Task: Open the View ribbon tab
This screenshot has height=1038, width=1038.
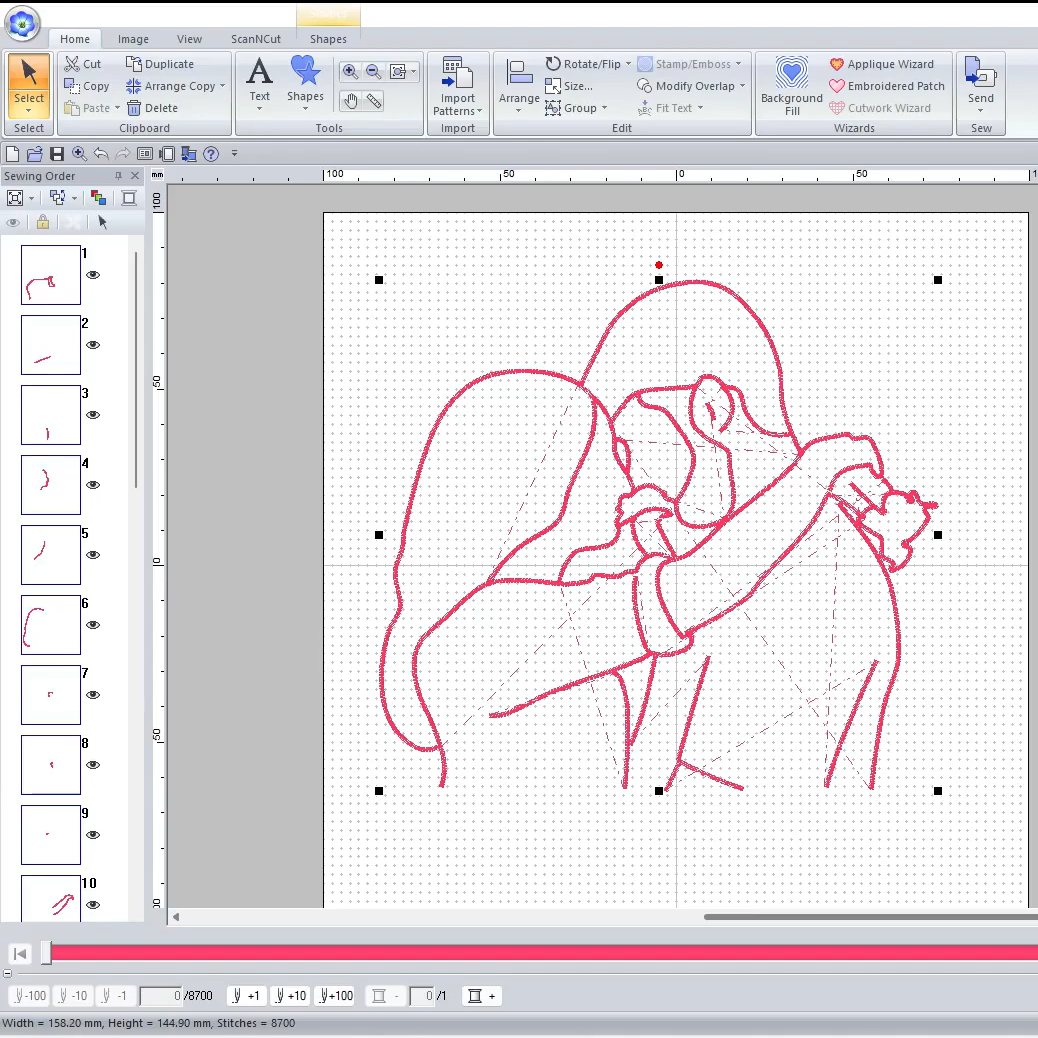Action: pos(189,39)
